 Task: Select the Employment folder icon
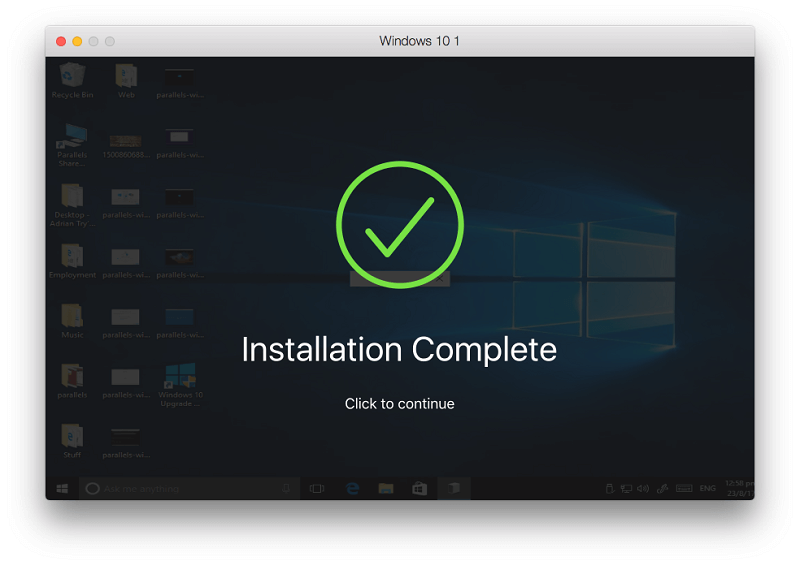tap(72, 261)
